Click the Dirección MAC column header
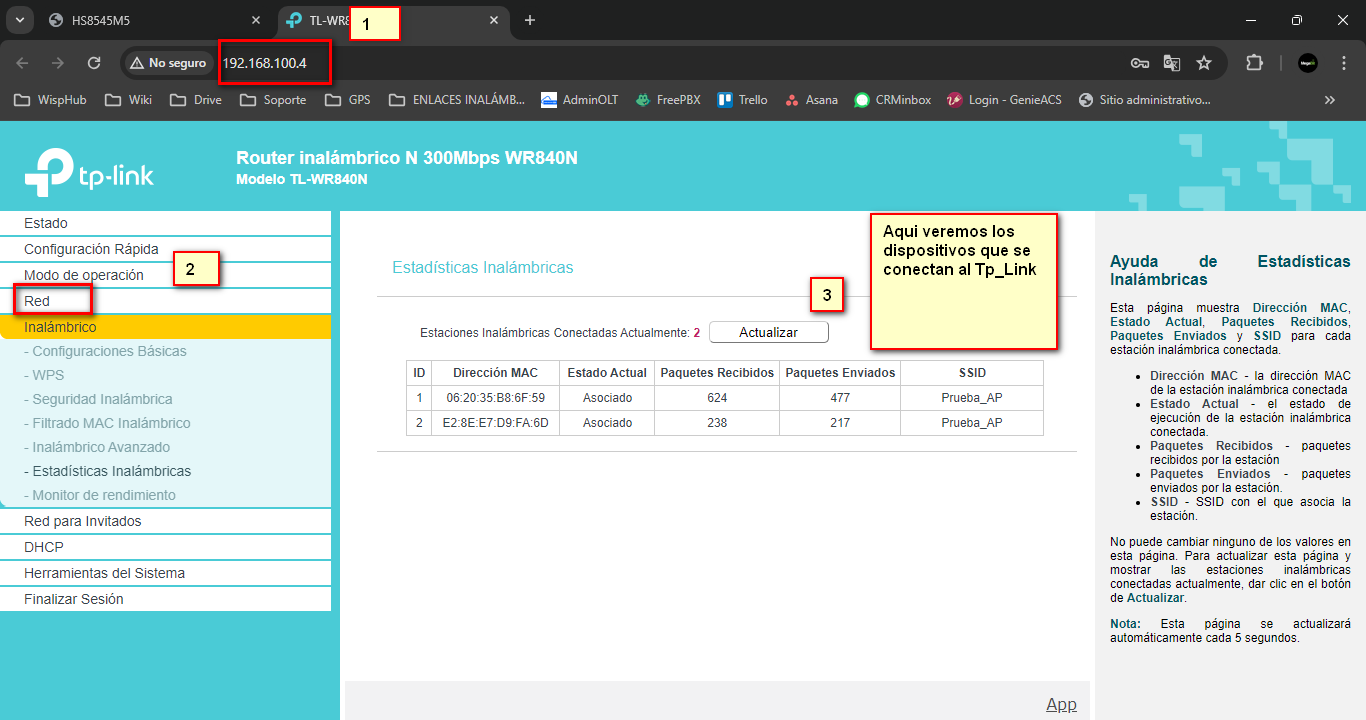The width and height of the screenshot is (1366, 720). pyautogui.click(x=495, y=373)
